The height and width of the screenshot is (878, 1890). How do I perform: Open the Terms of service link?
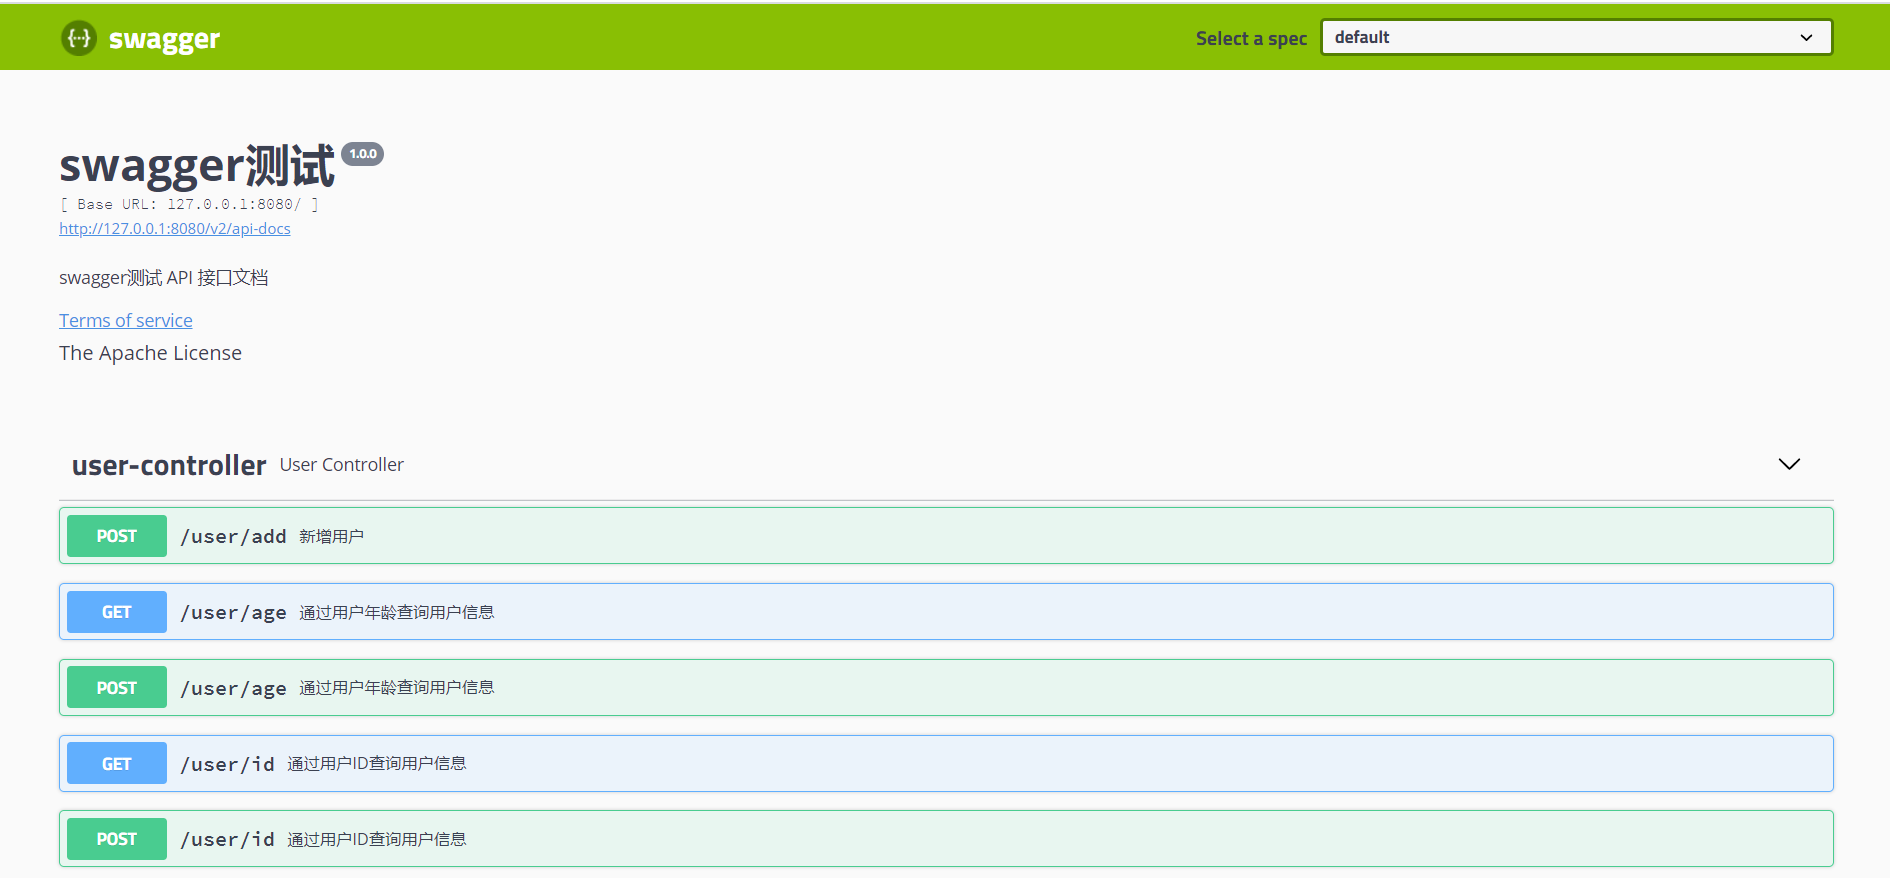pos(126,320)
